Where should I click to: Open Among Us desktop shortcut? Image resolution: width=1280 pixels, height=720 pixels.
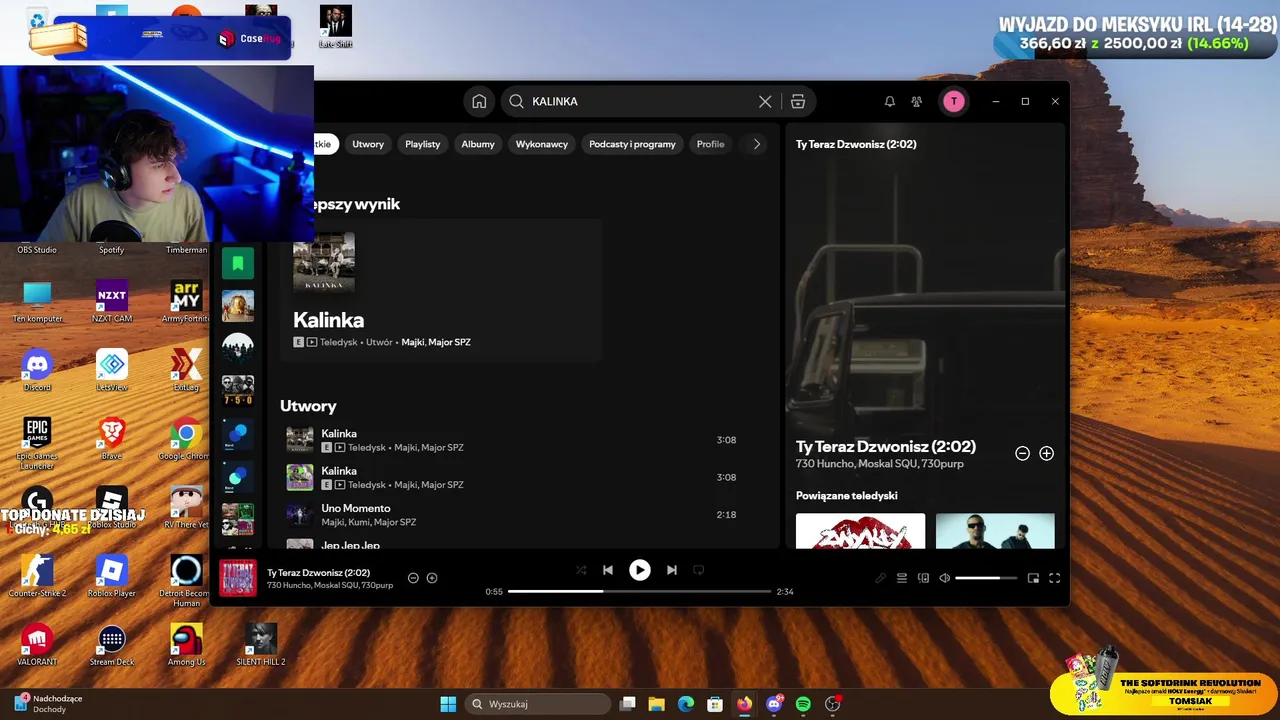186,645
